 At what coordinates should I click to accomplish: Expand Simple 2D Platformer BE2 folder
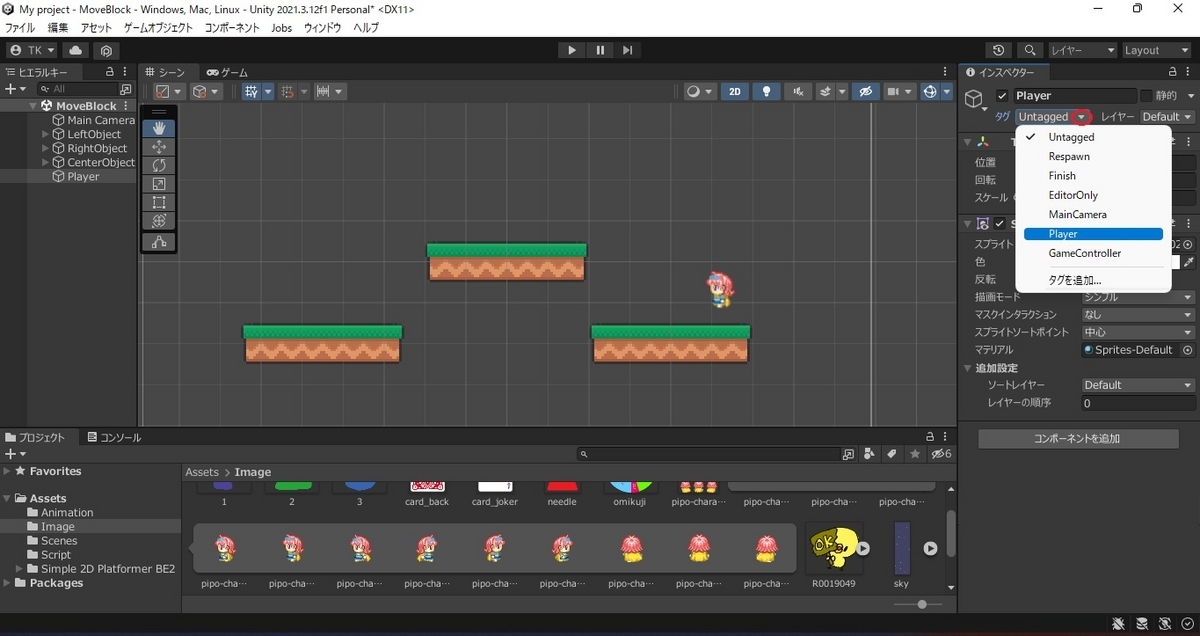[19, 568]
